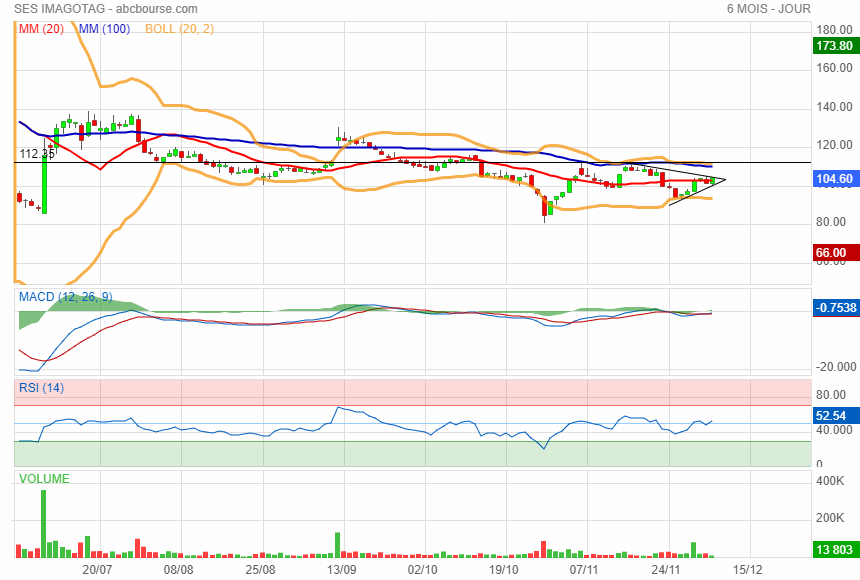Click the 400K volume axis label
The height and width of the screenshot is (580, 860).
point(830,481)
